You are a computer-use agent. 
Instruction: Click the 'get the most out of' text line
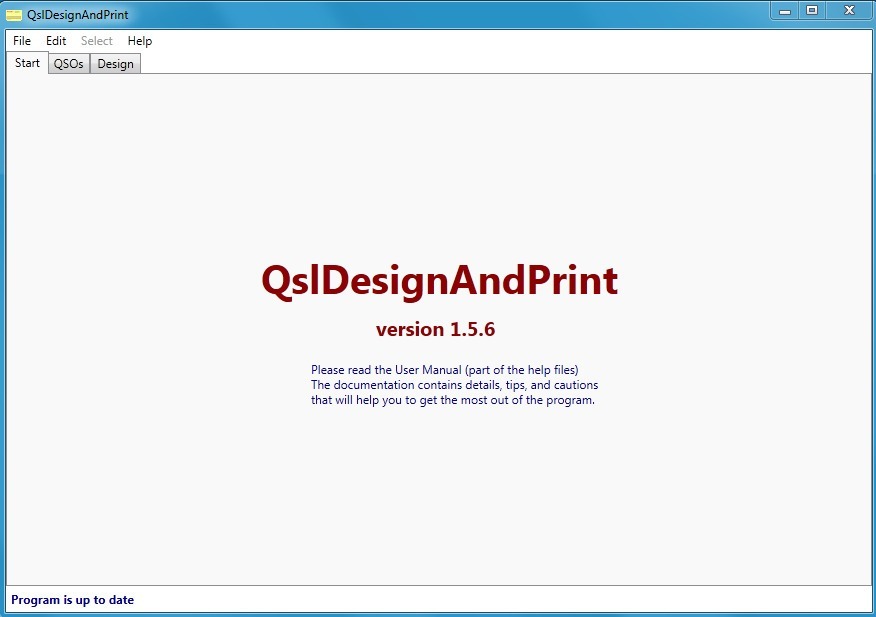click(x=452, y=400)
